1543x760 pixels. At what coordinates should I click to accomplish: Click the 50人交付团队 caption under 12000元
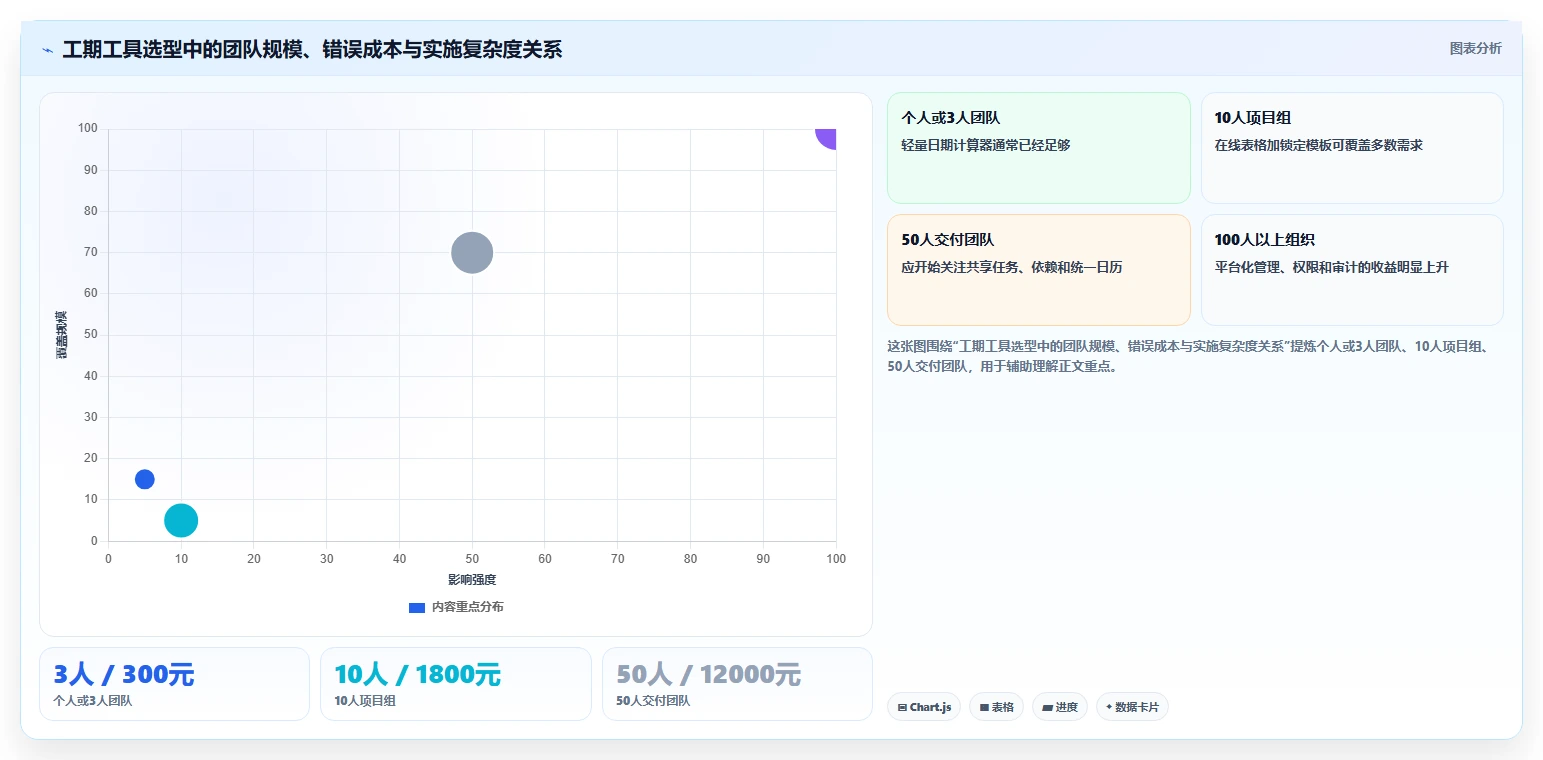(653, 701)
